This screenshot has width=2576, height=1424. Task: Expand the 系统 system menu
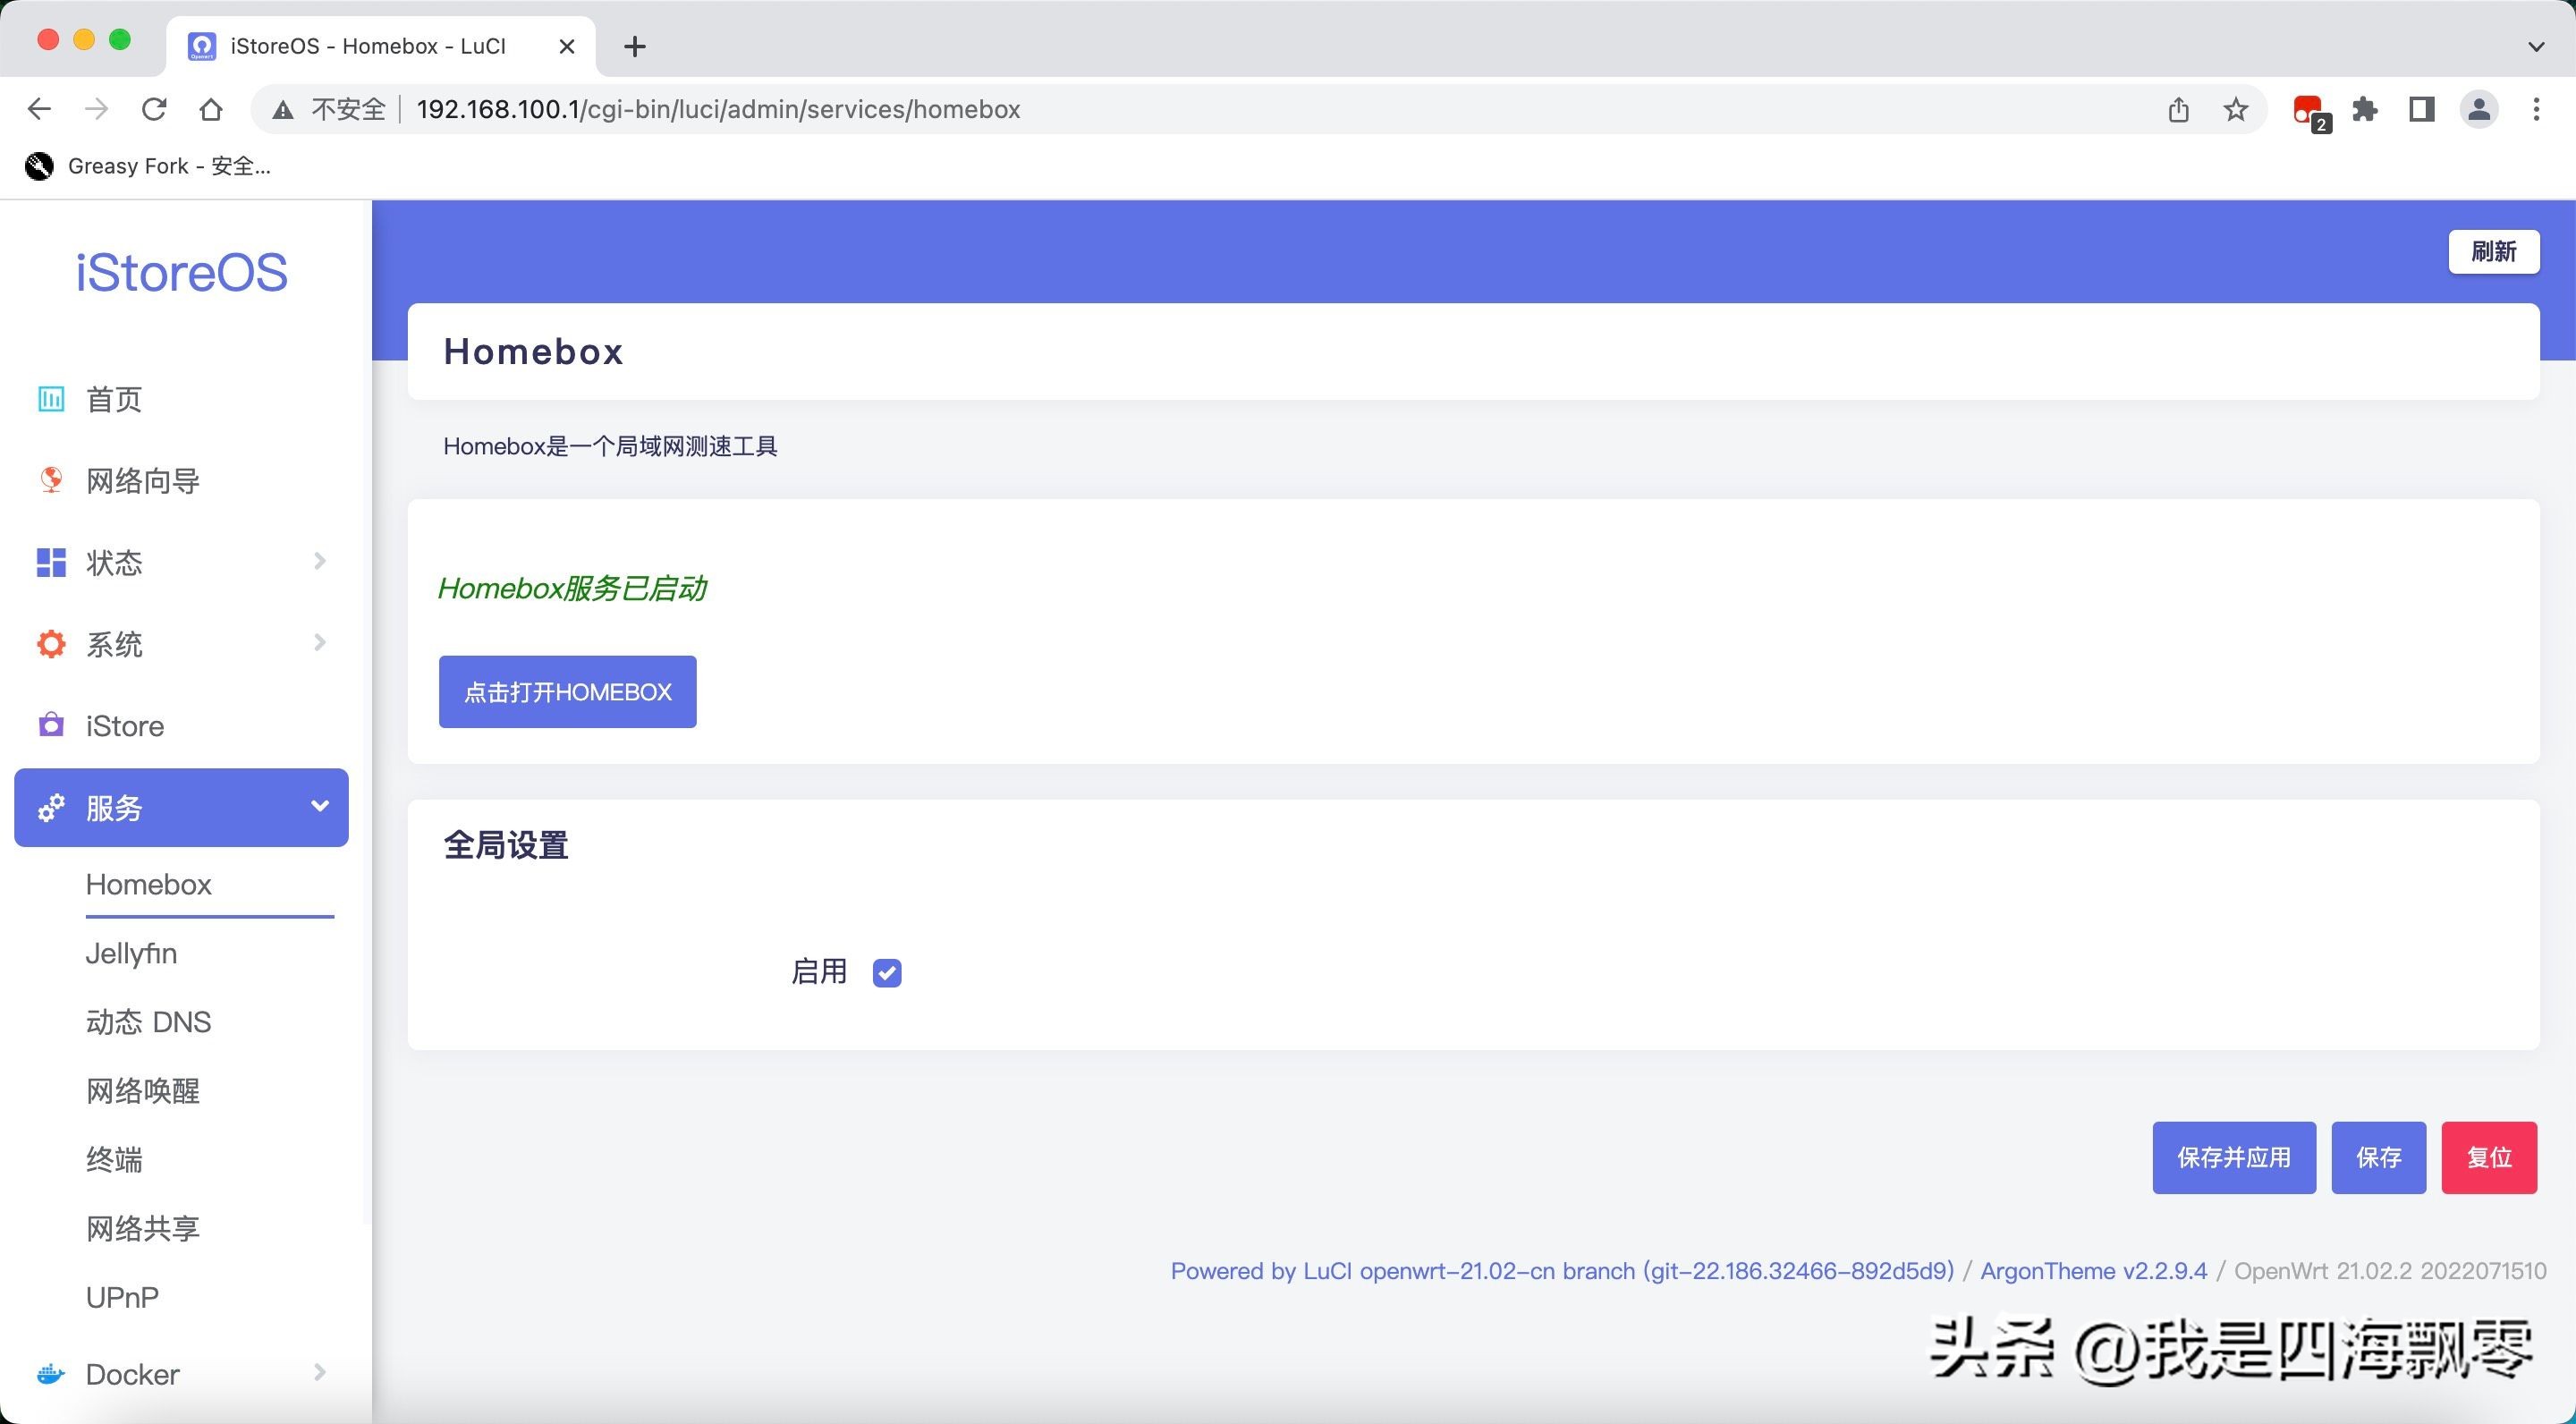point(319,643)
